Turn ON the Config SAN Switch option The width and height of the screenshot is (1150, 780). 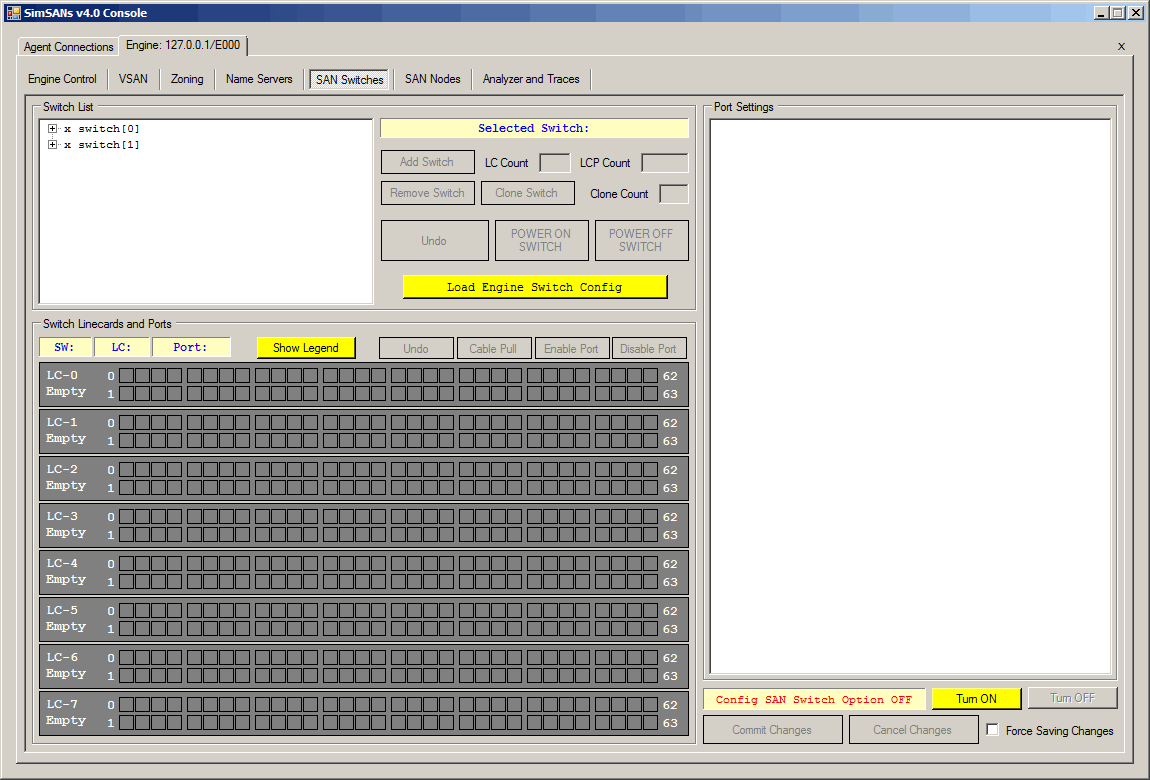(x=976, y=699)
